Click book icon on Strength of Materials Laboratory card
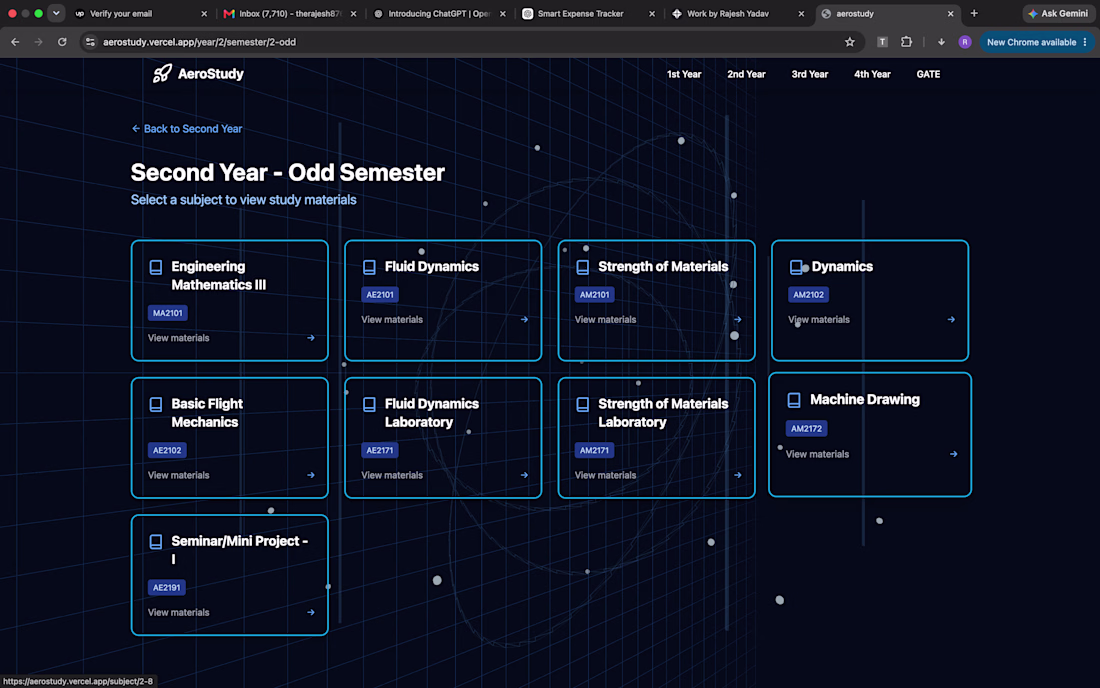Image resolution: width=1100 pixels, height=688 pixels. (582, 405)
